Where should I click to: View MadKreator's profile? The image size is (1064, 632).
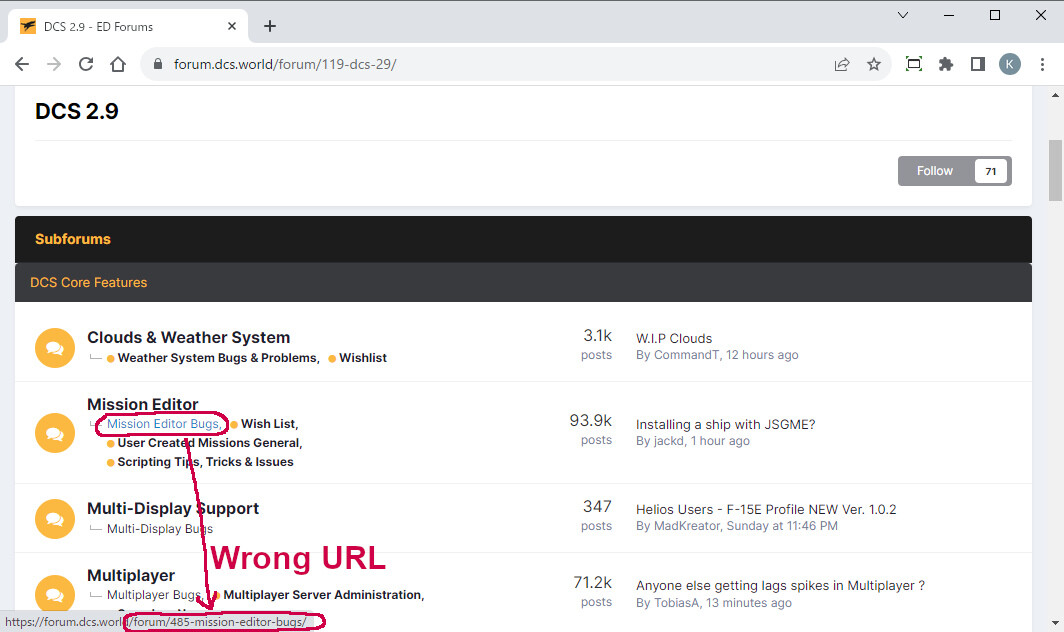click(687, 526)
